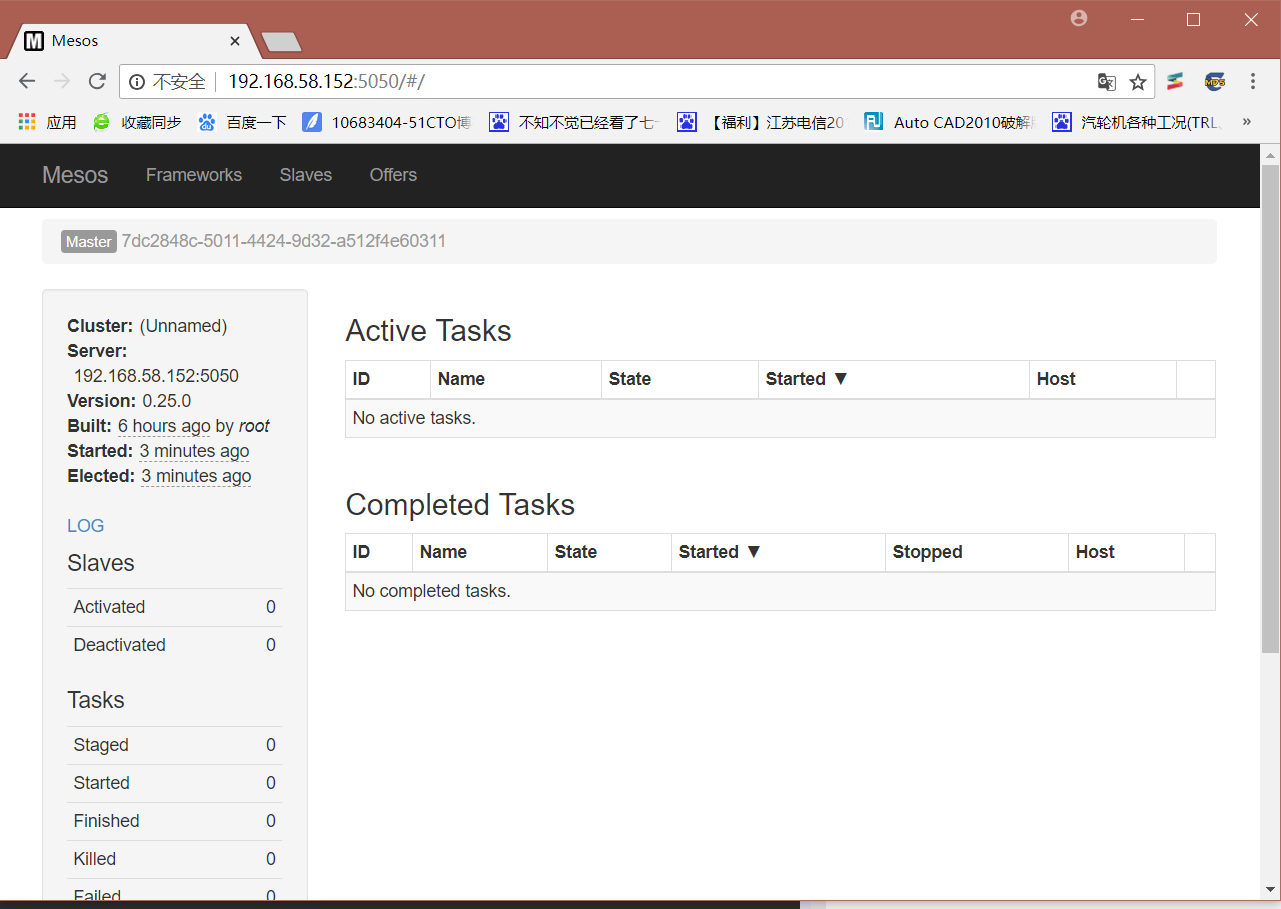Click the Built '6 hours ago' timestamp

click(x=164, y=426)
